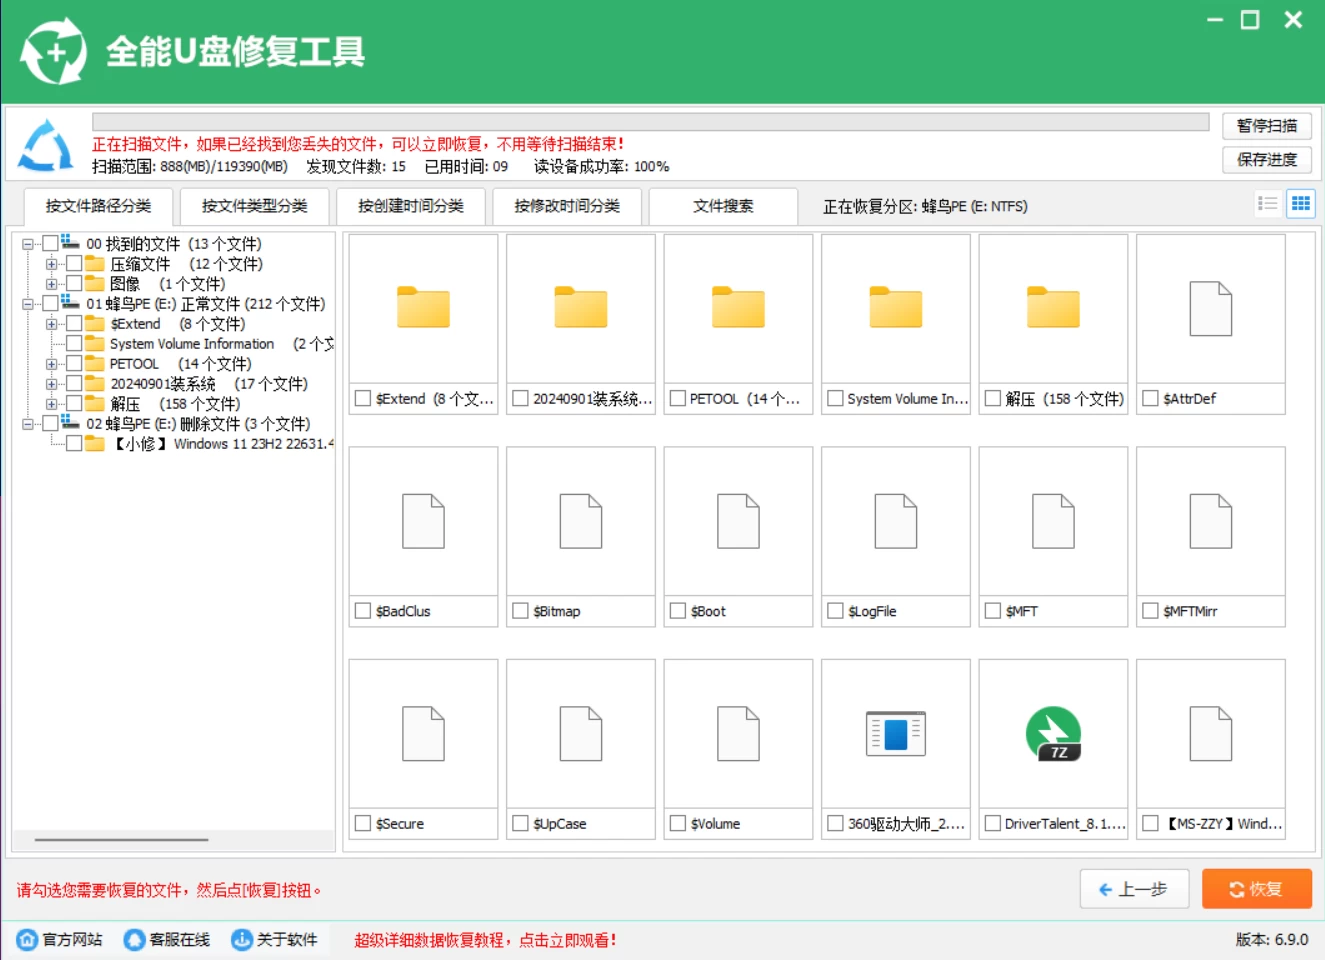Open the 按文件路径分类 tab

click(x=98, y=206)
